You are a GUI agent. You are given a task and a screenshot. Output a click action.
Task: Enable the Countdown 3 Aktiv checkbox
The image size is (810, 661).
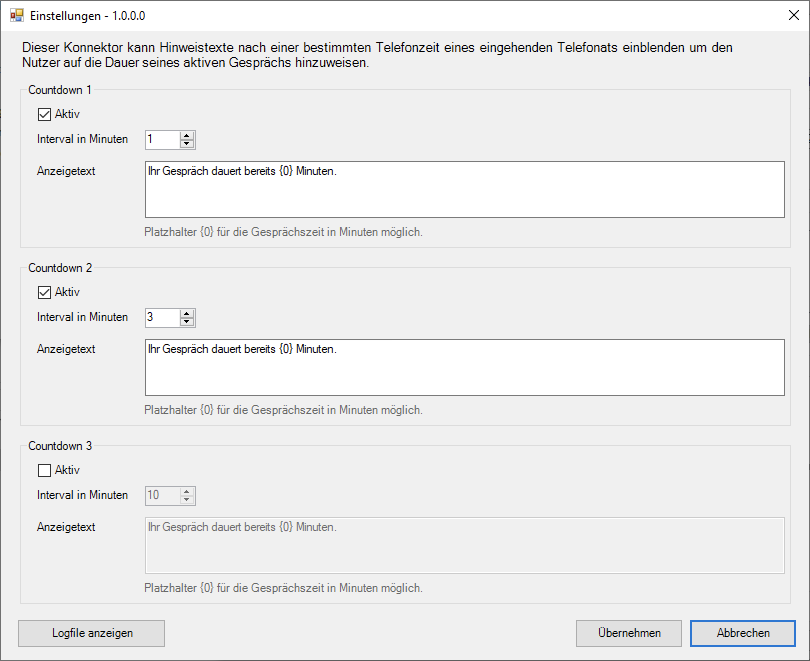tap(44, 470)
